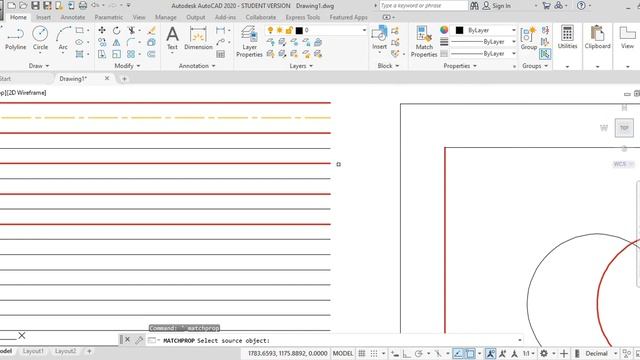Toggle 2D object snap in status bar

(470, 353)
